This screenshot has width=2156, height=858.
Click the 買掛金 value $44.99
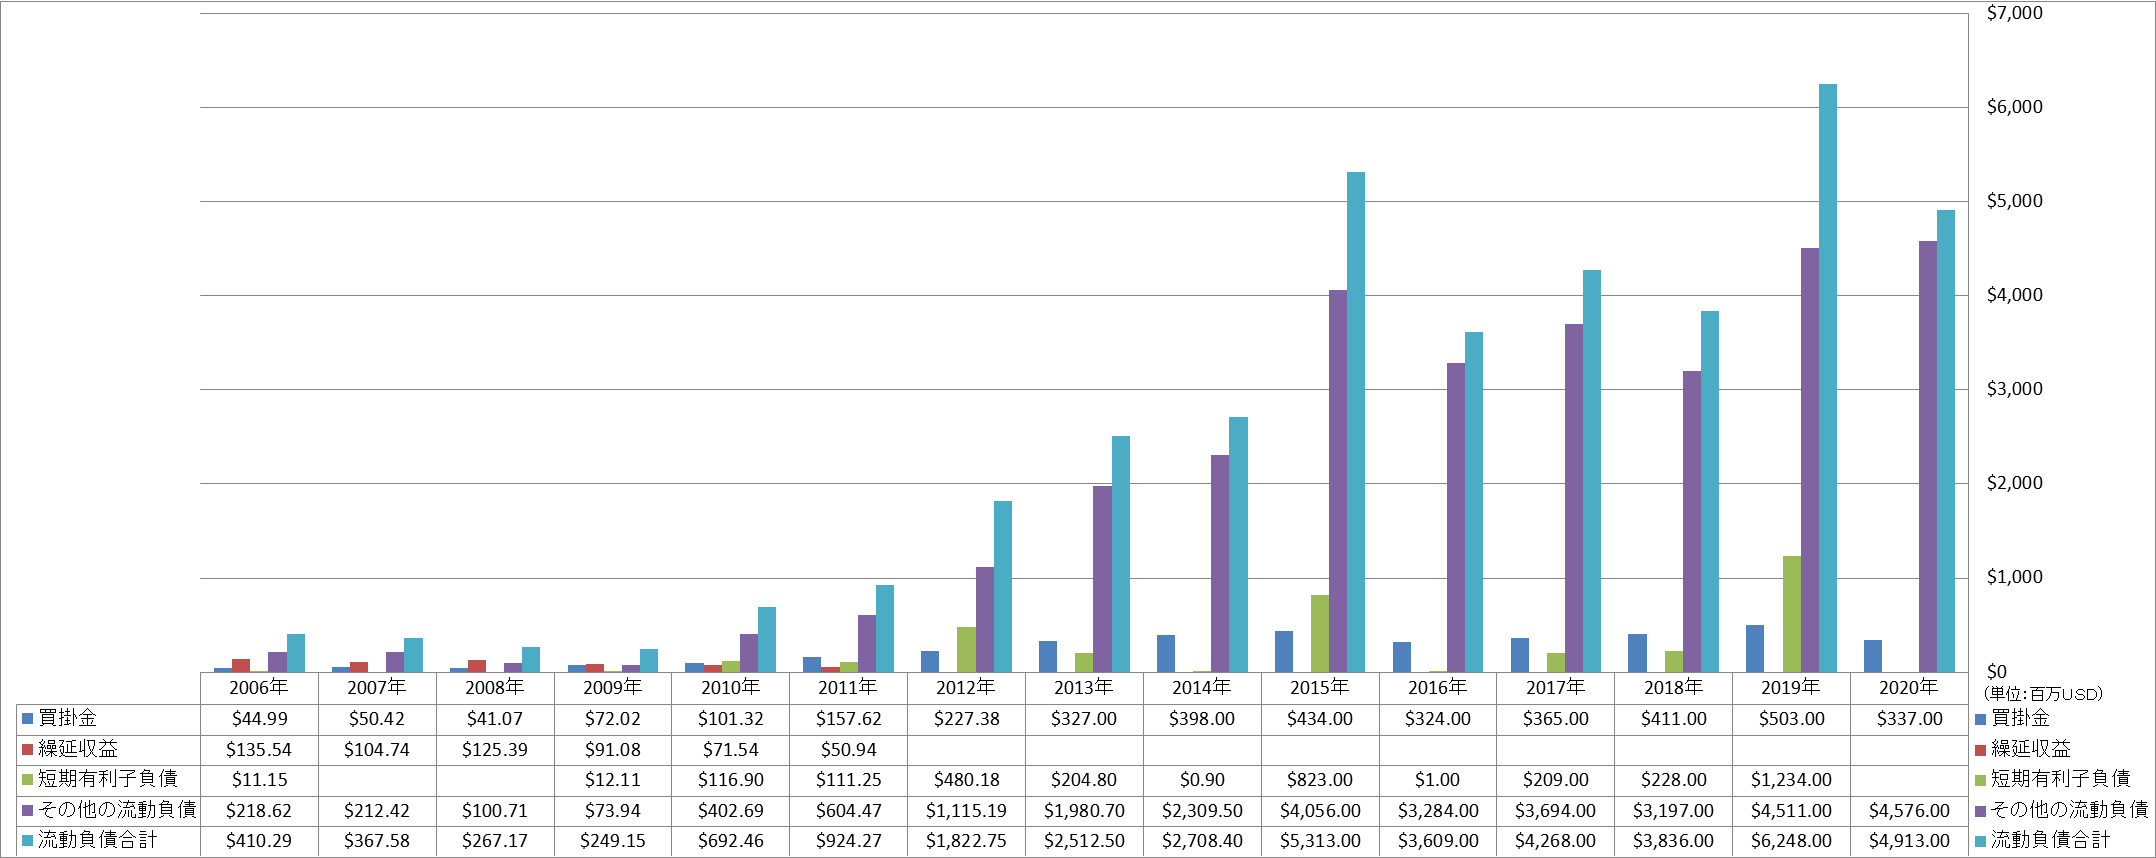259,718
